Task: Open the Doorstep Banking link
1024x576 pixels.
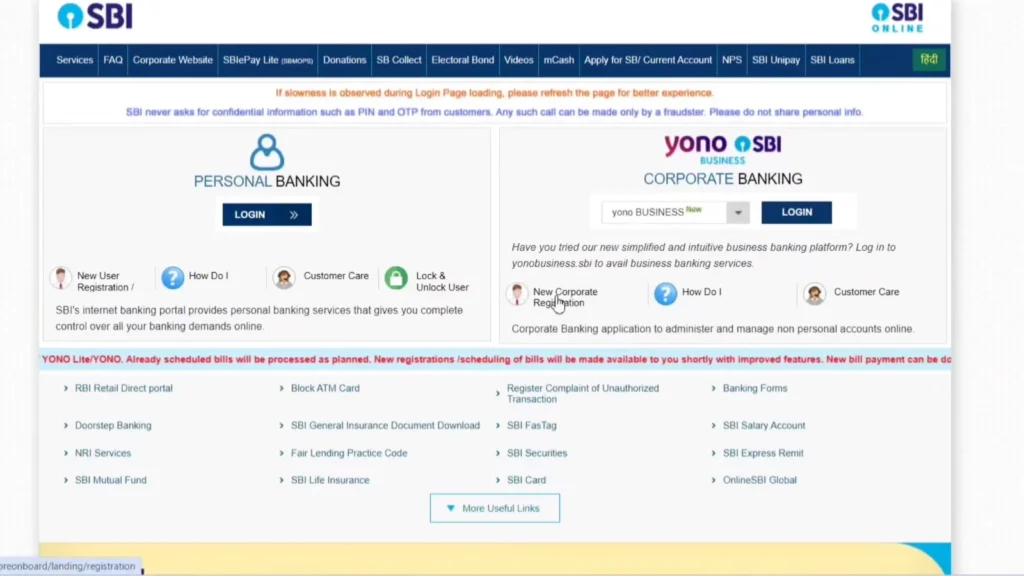Action: 113,425
